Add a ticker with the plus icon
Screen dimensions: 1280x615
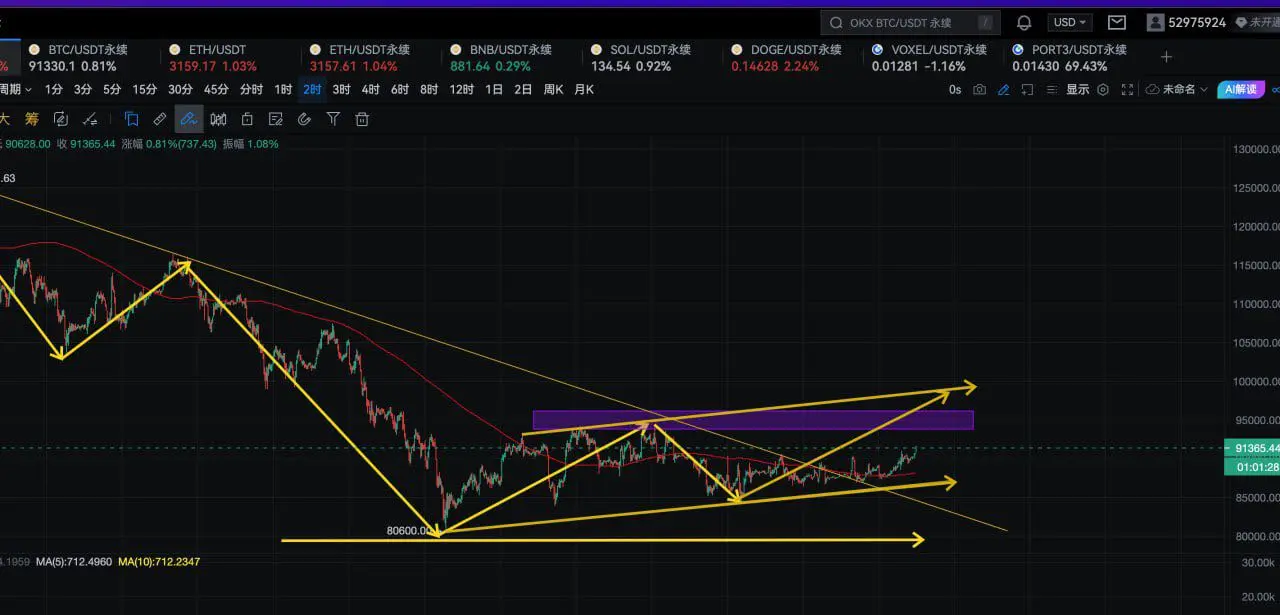(x=1166, y=57)
